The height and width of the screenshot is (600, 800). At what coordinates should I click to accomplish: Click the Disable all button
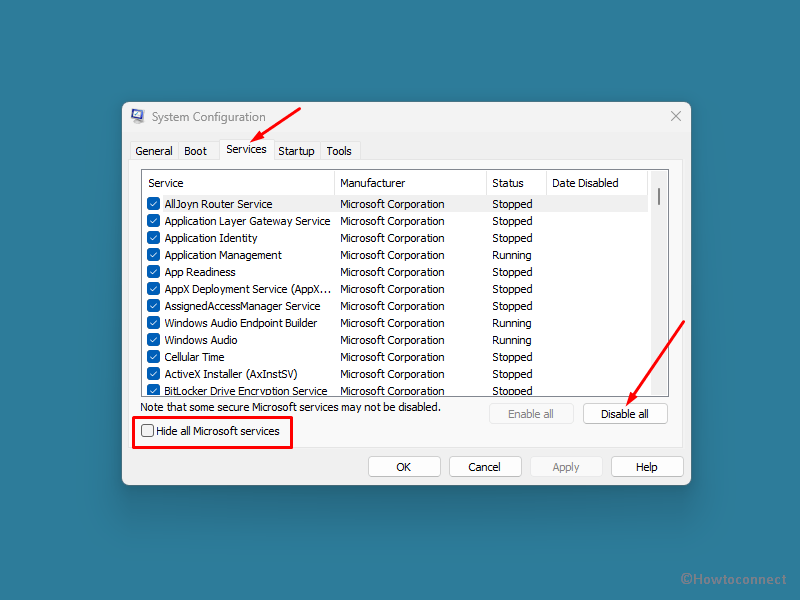625,414
